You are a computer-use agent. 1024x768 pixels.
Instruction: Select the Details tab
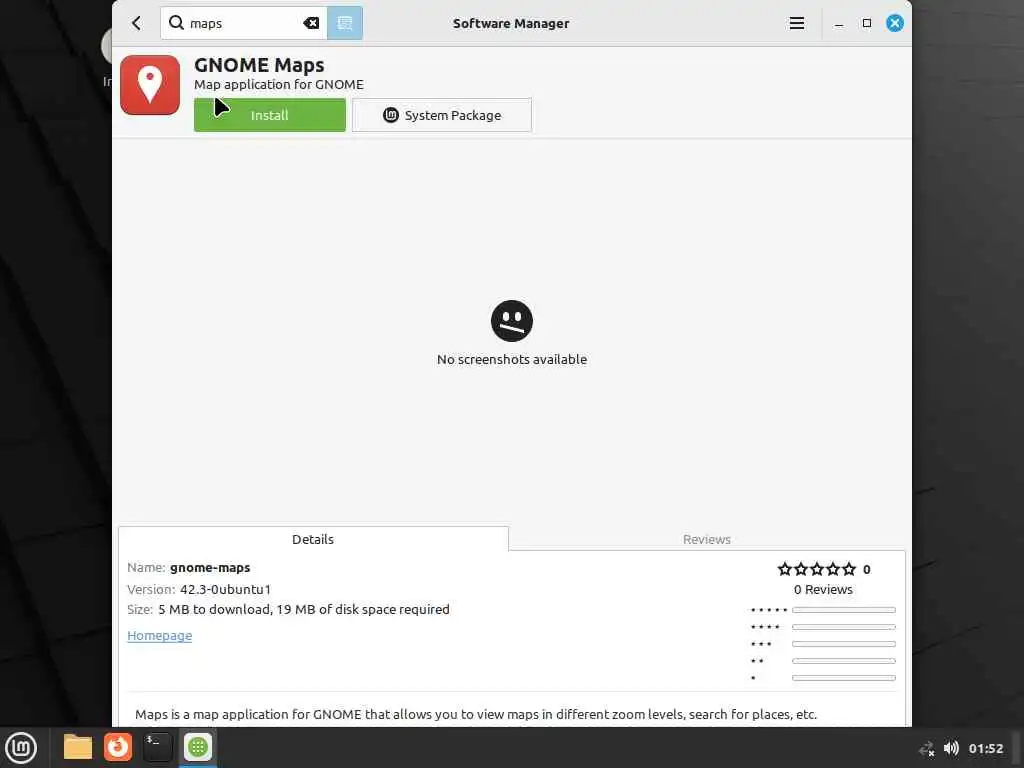pyautogui.click(x=313, y=539)
